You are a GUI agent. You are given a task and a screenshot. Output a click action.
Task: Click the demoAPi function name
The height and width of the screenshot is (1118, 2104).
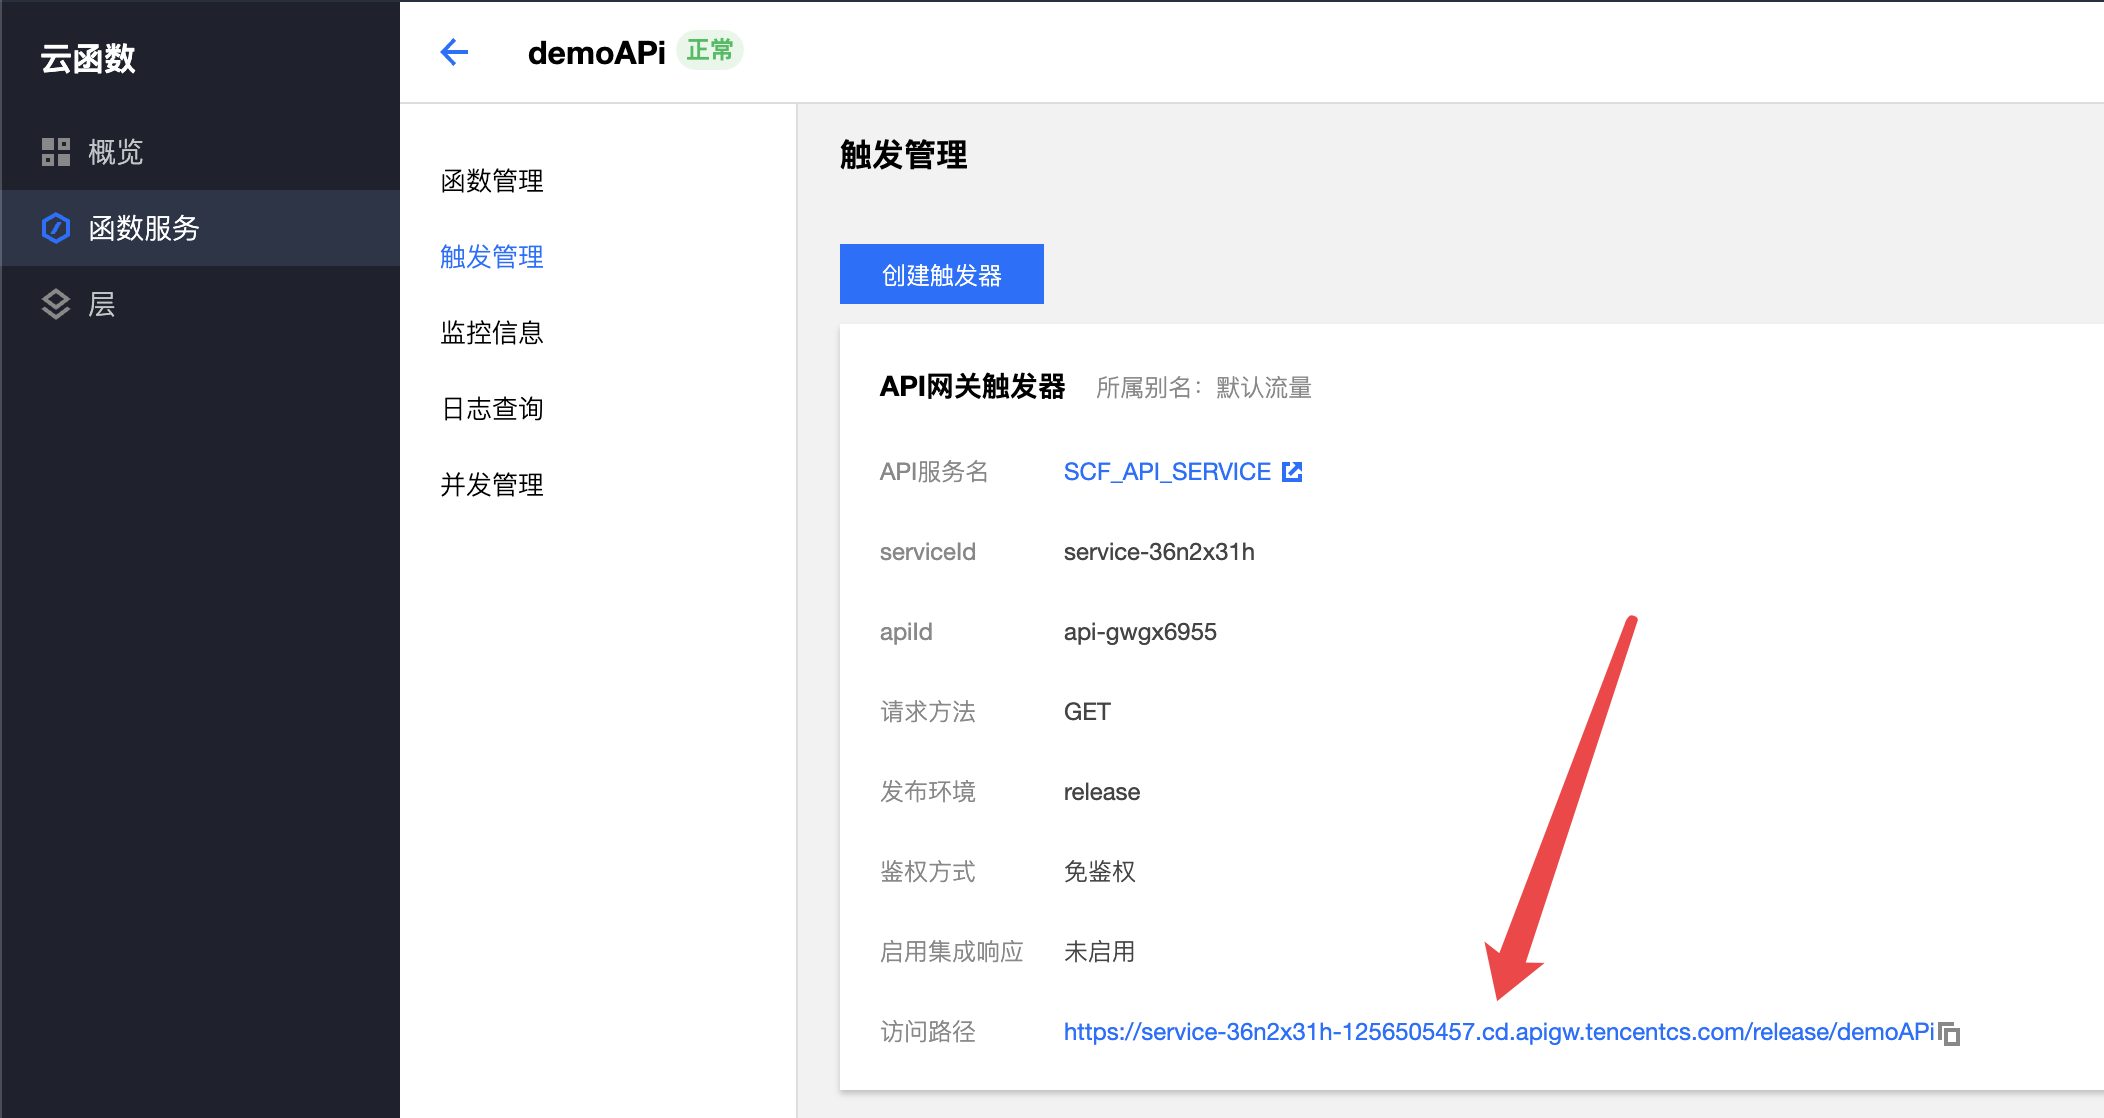coord(596,53)
